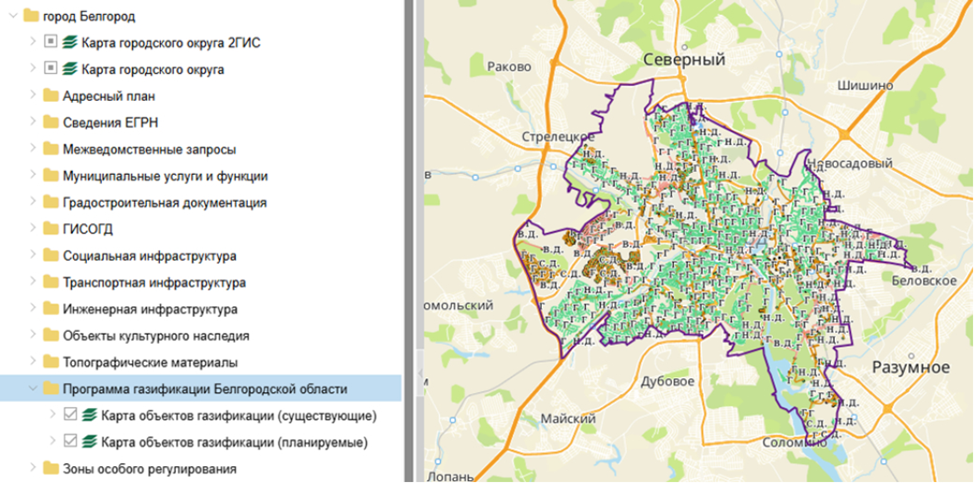Image resolution: width=974 pixels, height=483 pixels.
Task: Select Карта объектов газификации (существующие) label
Action: [x=239, y=415]
